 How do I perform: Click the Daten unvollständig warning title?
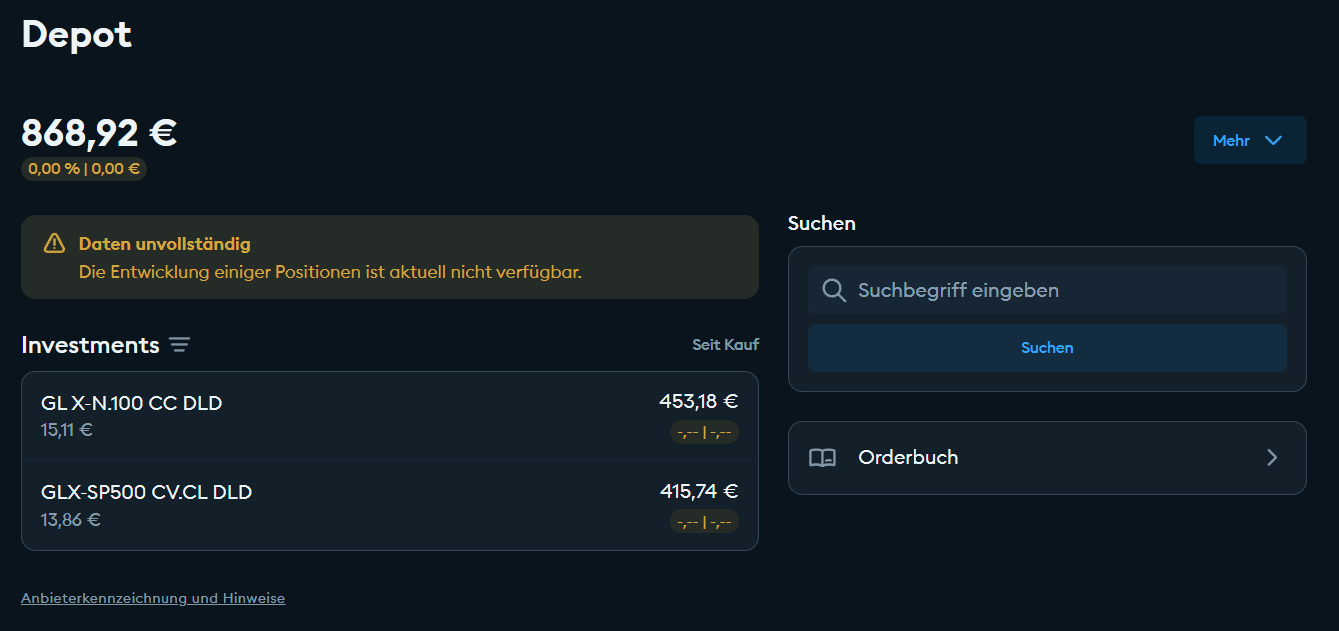[x=165, y=244]
